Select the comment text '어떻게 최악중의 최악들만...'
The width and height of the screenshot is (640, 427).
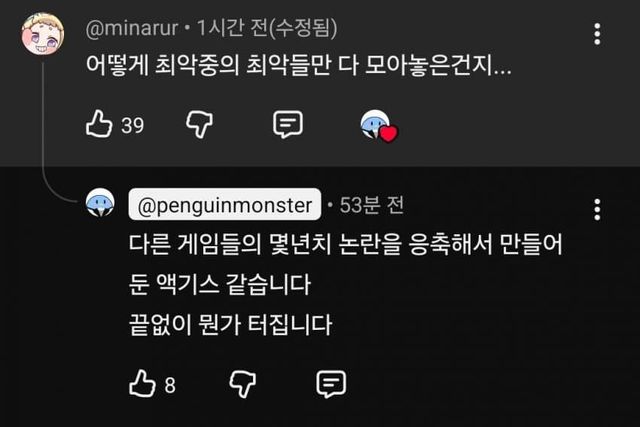coord(298,65)
